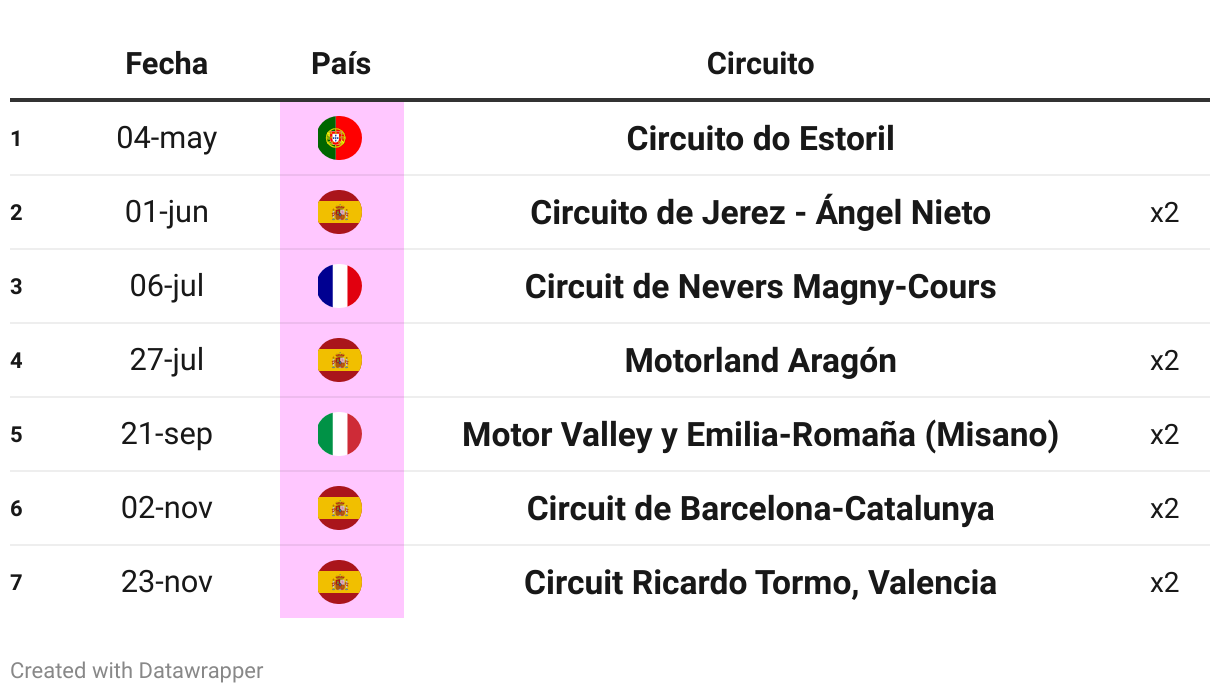Click the 04-may date cell
The height and width of the screenshot is (694, 1220).
pyautogui.click(x=167, y=138)
